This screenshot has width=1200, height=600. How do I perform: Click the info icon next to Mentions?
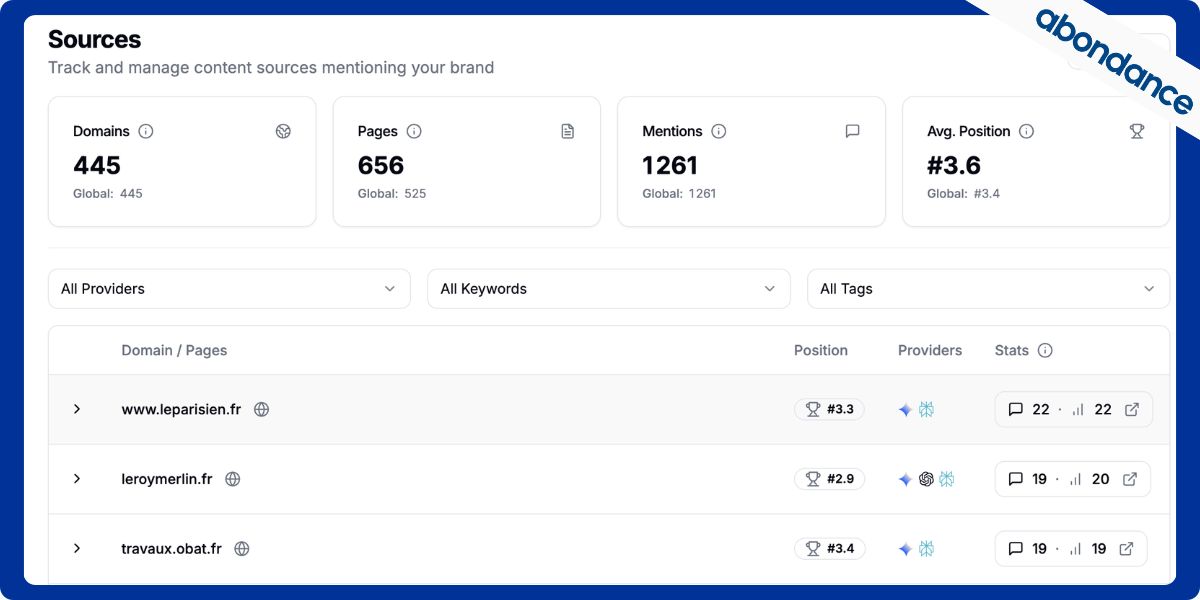(719, 131)
